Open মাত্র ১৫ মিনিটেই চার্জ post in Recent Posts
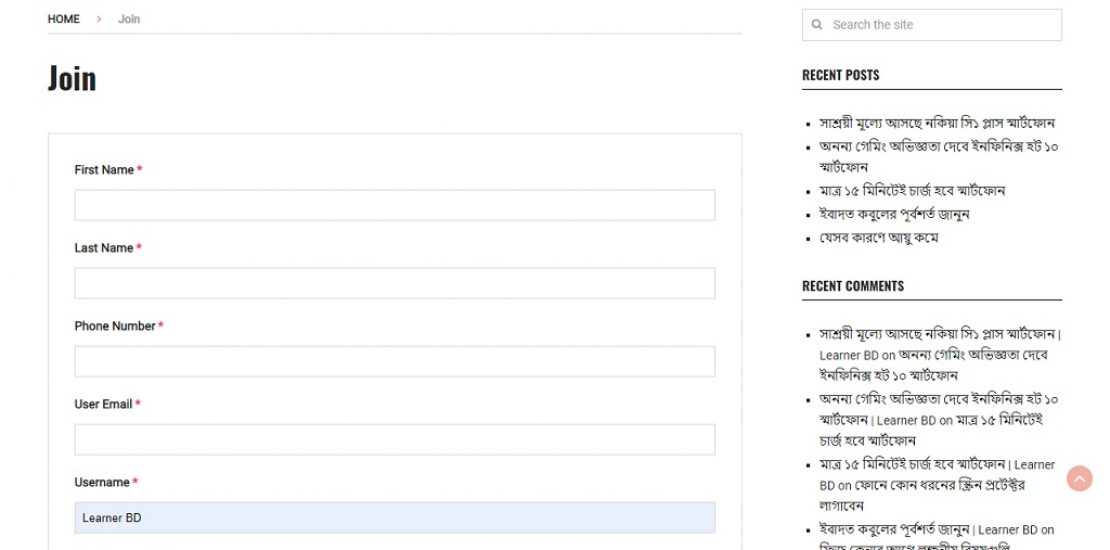1110x550 pixels. pos(911,190)
